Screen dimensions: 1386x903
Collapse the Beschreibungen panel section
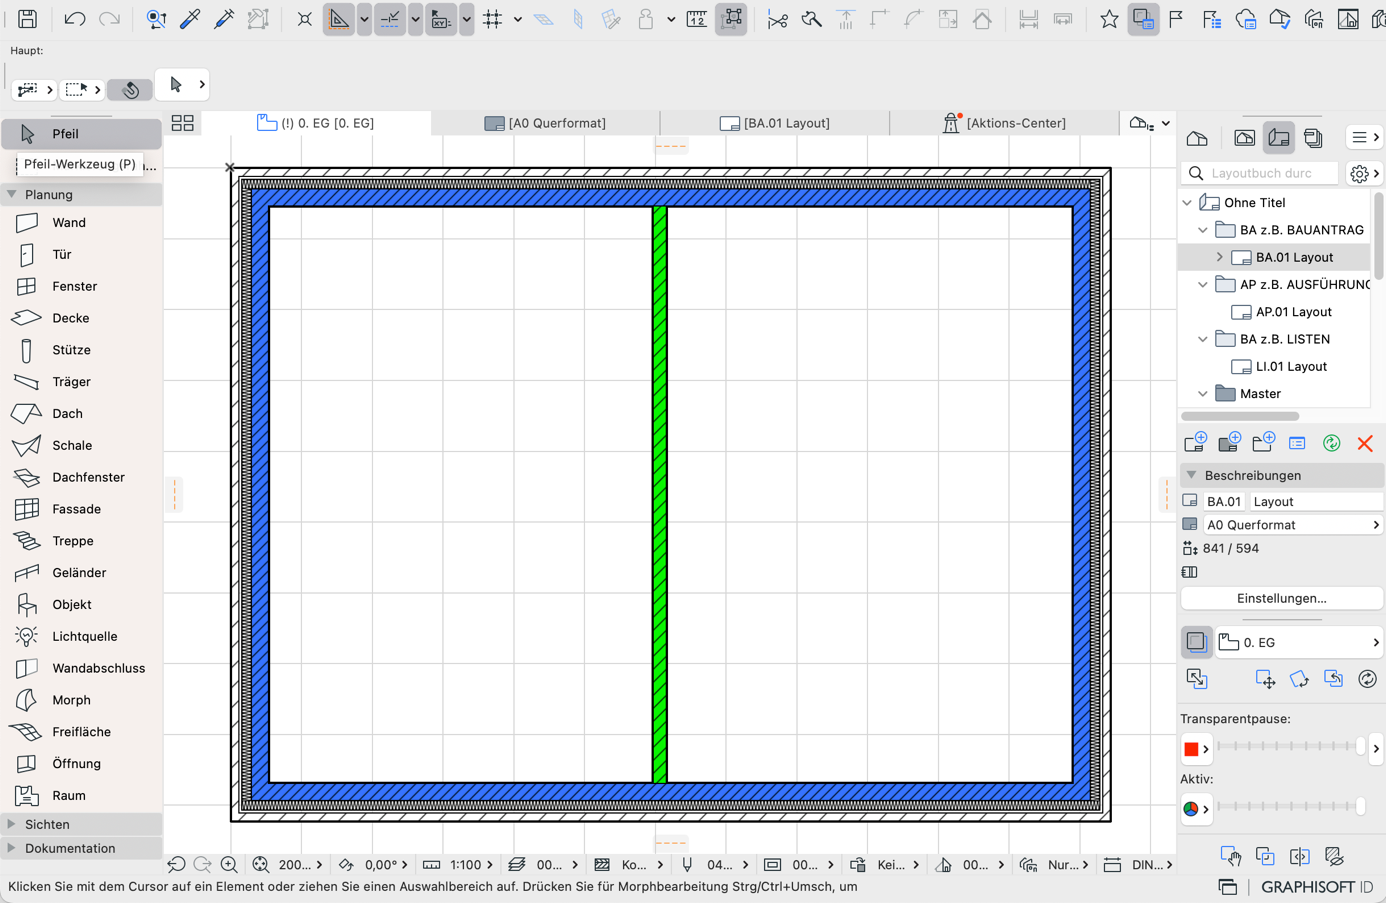coord(1192,476)
